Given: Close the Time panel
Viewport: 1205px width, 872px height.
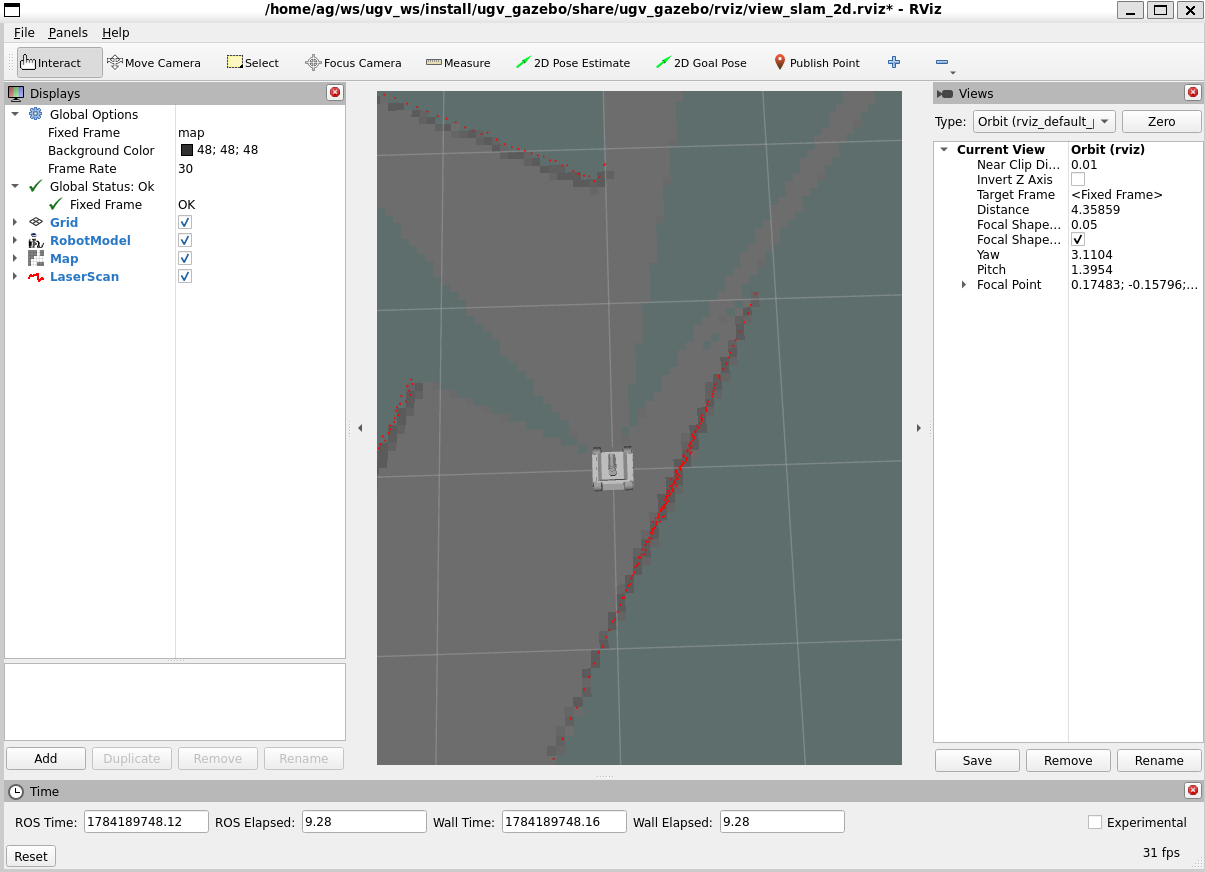Looking at the screenshot, I should [x=1192, y=790].
